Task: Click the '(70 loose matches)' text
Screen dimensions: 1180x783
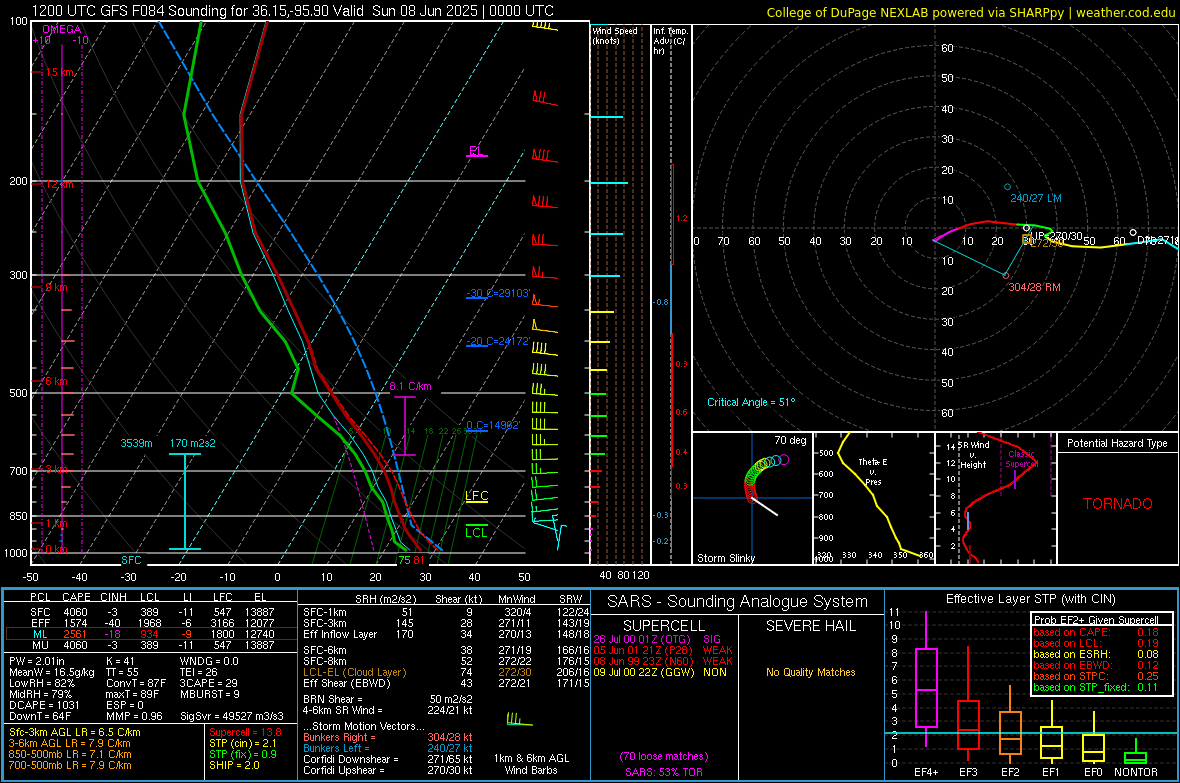Action: tap(664, 756)
